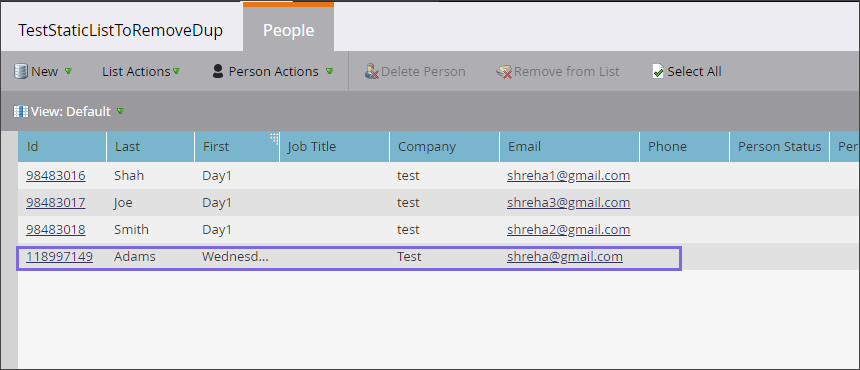Select the Joe last name cell
The height and width of the screenshot is (370, 860).
click(123, 203)
